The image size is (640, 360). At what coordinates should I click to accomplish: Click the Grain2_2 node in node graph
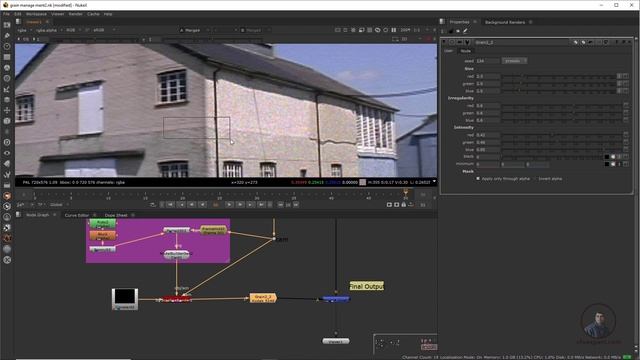click(x=263, y=298)
